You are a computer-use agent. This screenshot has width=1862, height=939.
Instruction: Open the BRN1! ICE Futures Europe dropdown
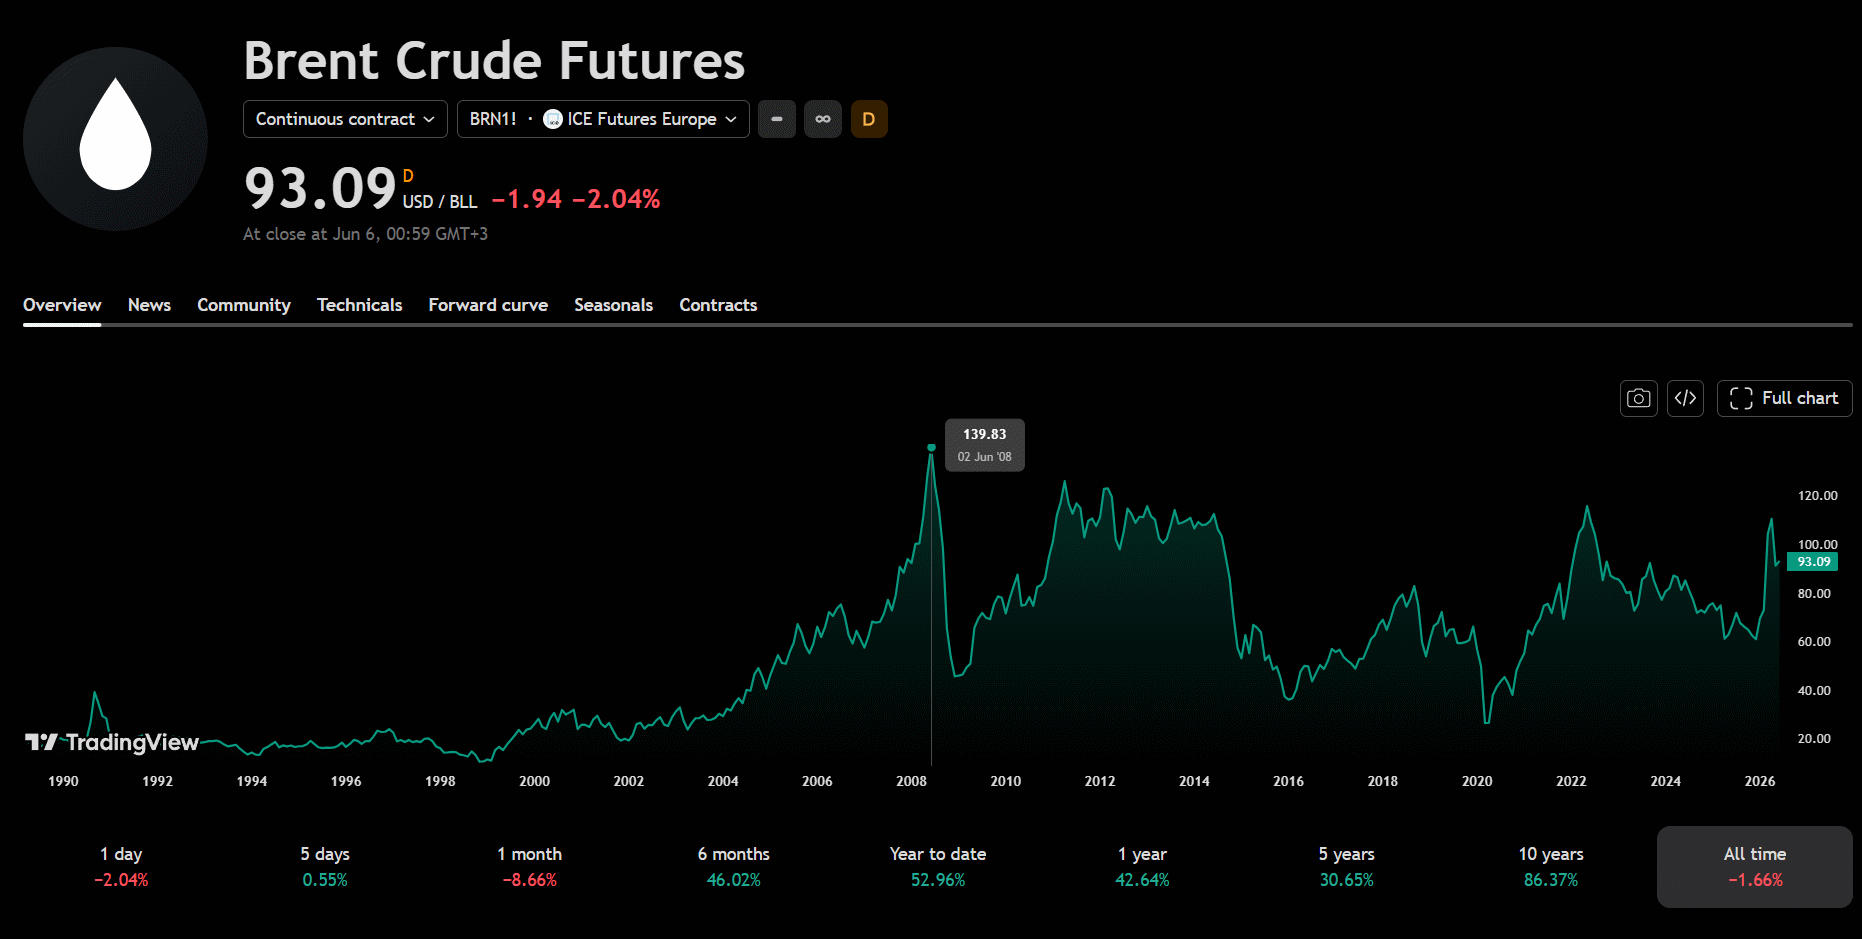click(603, 119)
